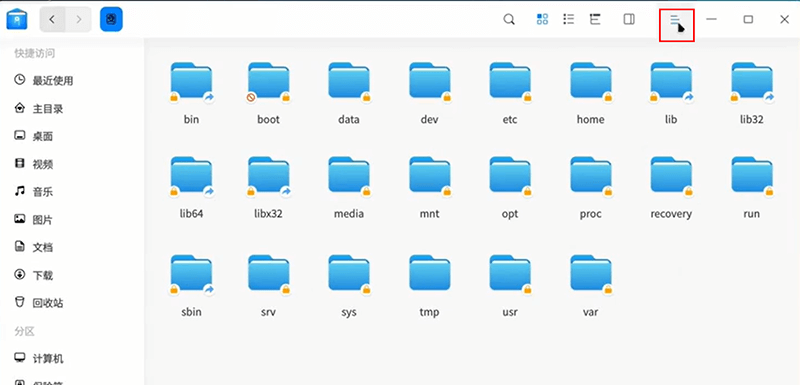Select the etc folder icon
The image size is (800, 385).
(510, 82)
